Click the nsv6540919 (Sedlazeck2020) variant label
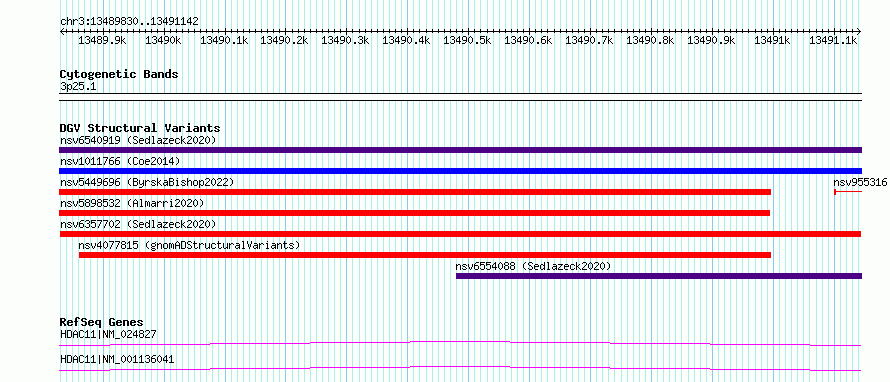890x382 pixels. (138, 140)
